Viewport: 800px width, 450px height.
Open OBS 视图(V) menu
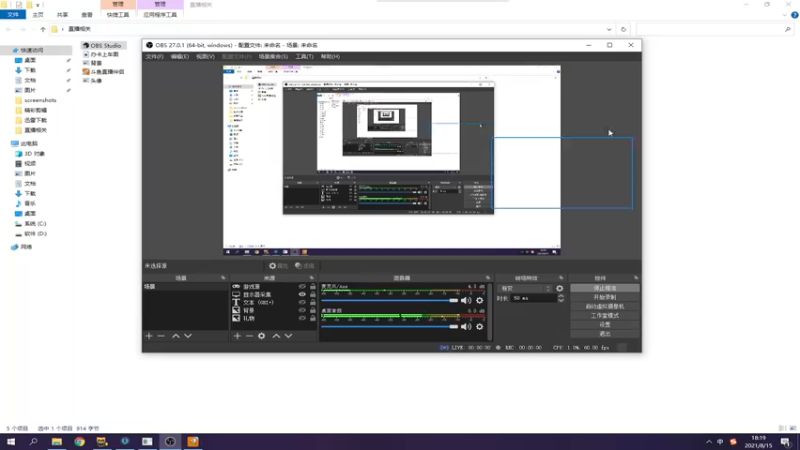(205, 57)
